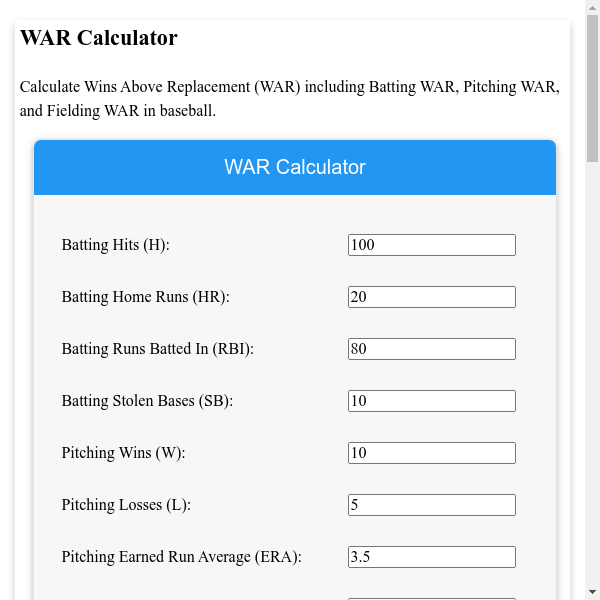The width and height of the screenshot is (600, 600).
Task: Select the Earned Run Average input field
Action: click(431, 557)
